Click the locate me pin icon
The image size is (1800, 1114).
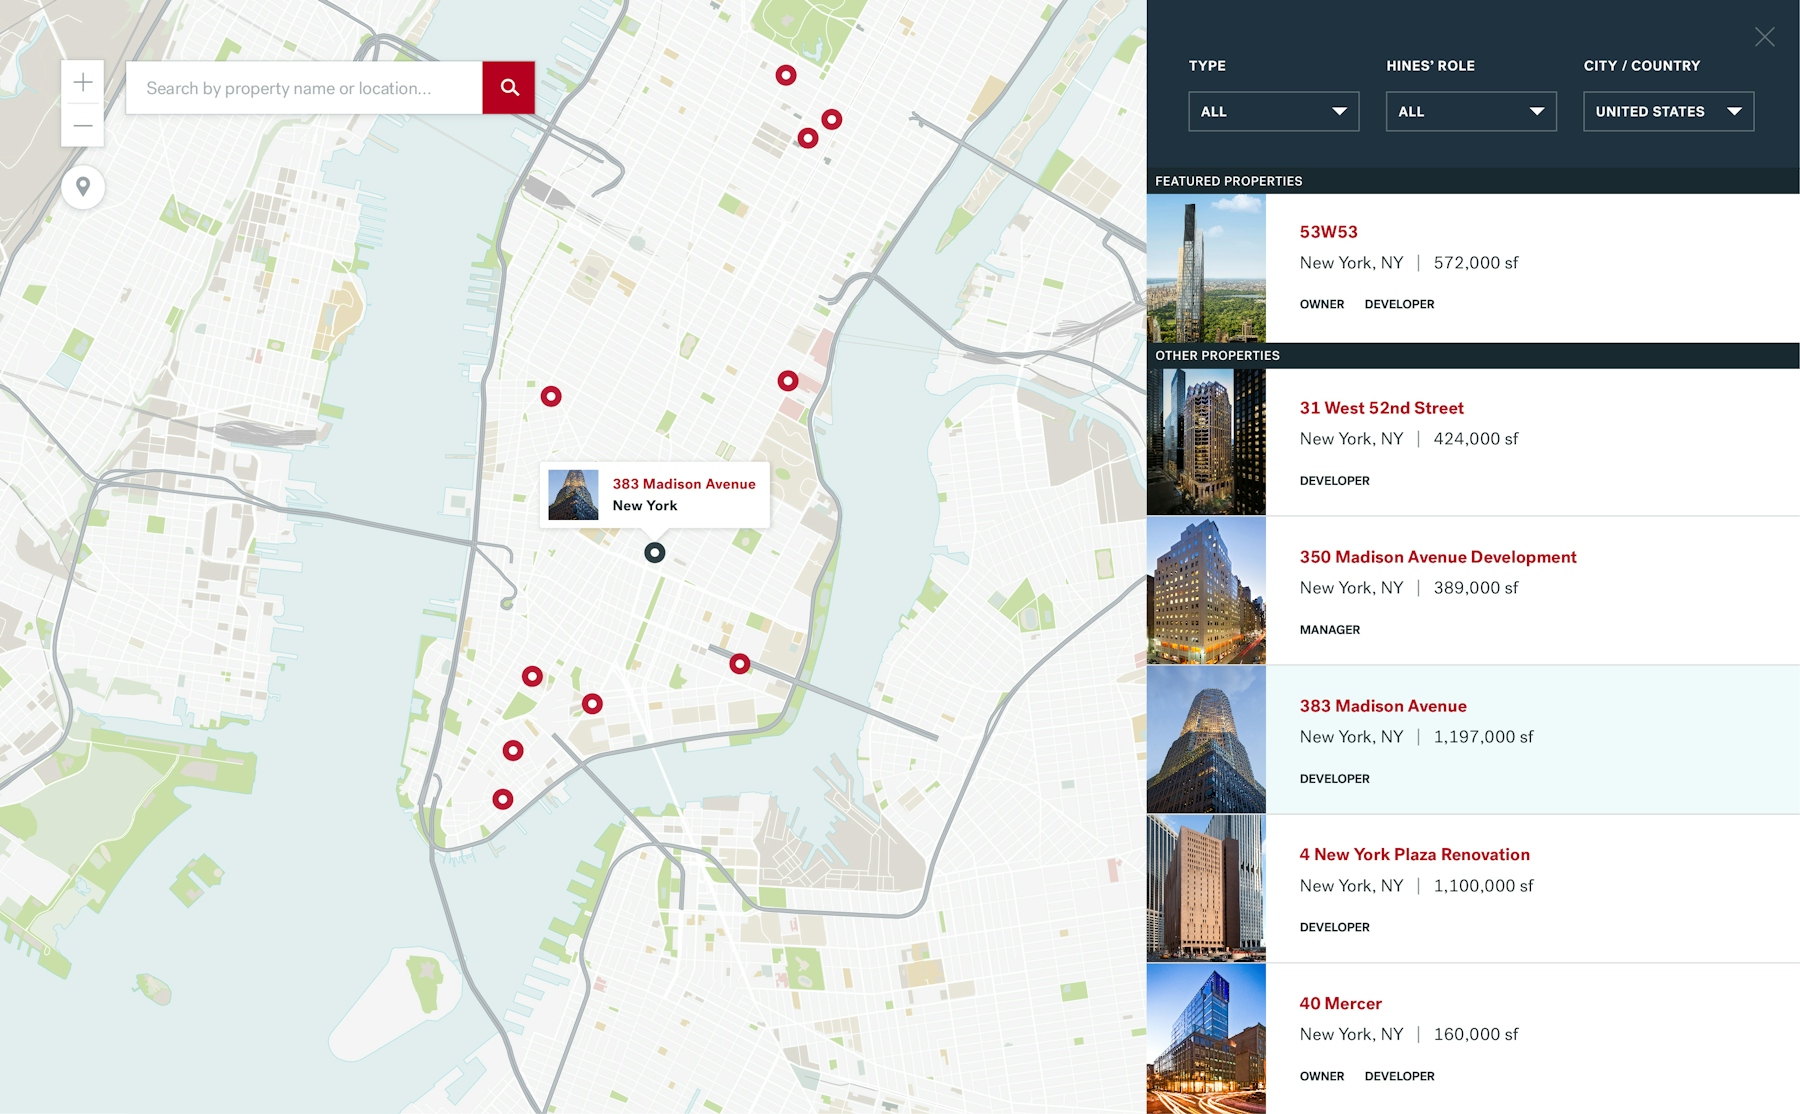83,187
